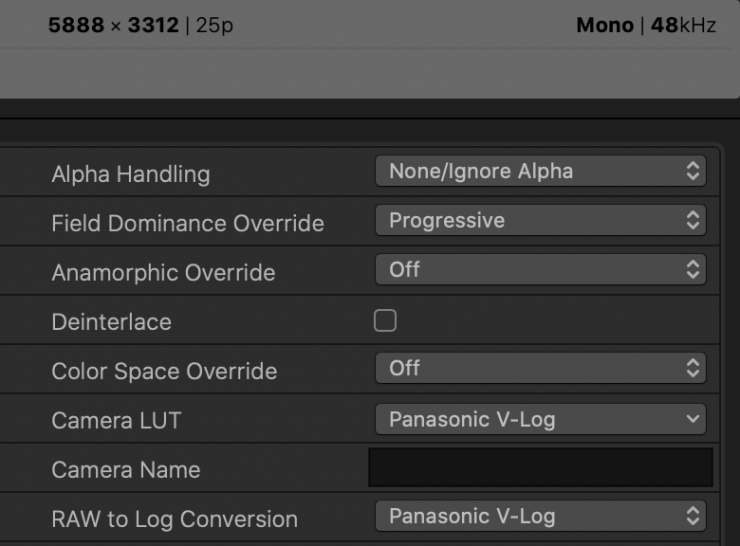Click the up-down arrows on Alpha Handling
This screenshot has width=740, height=546.
tap(693, 171)
